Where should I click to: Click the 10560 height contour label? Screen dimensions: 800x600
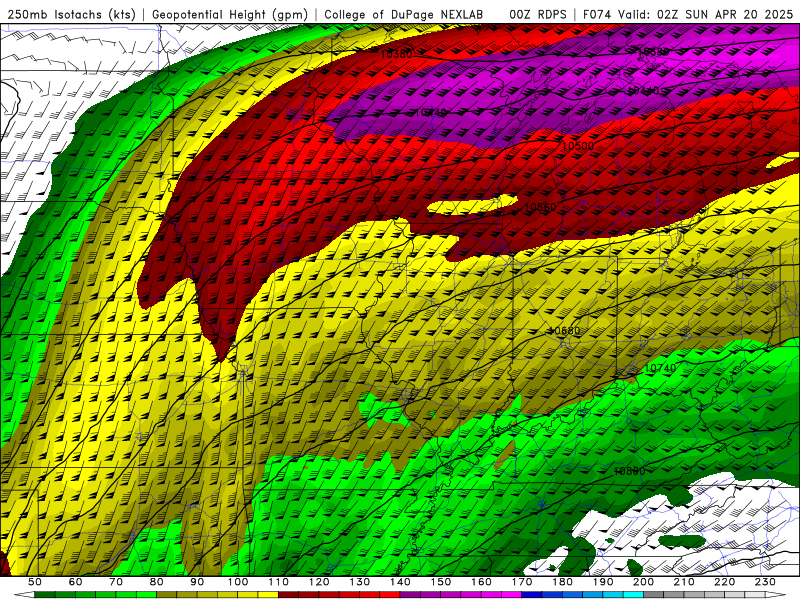(x=540, y=207)
